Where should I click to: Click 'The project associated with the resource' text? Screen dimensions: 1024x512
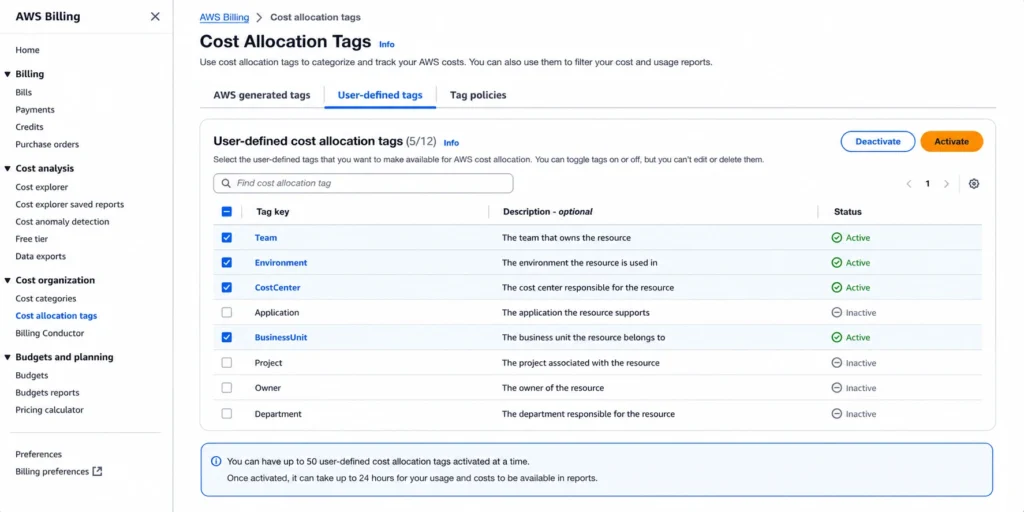point(581,362)
